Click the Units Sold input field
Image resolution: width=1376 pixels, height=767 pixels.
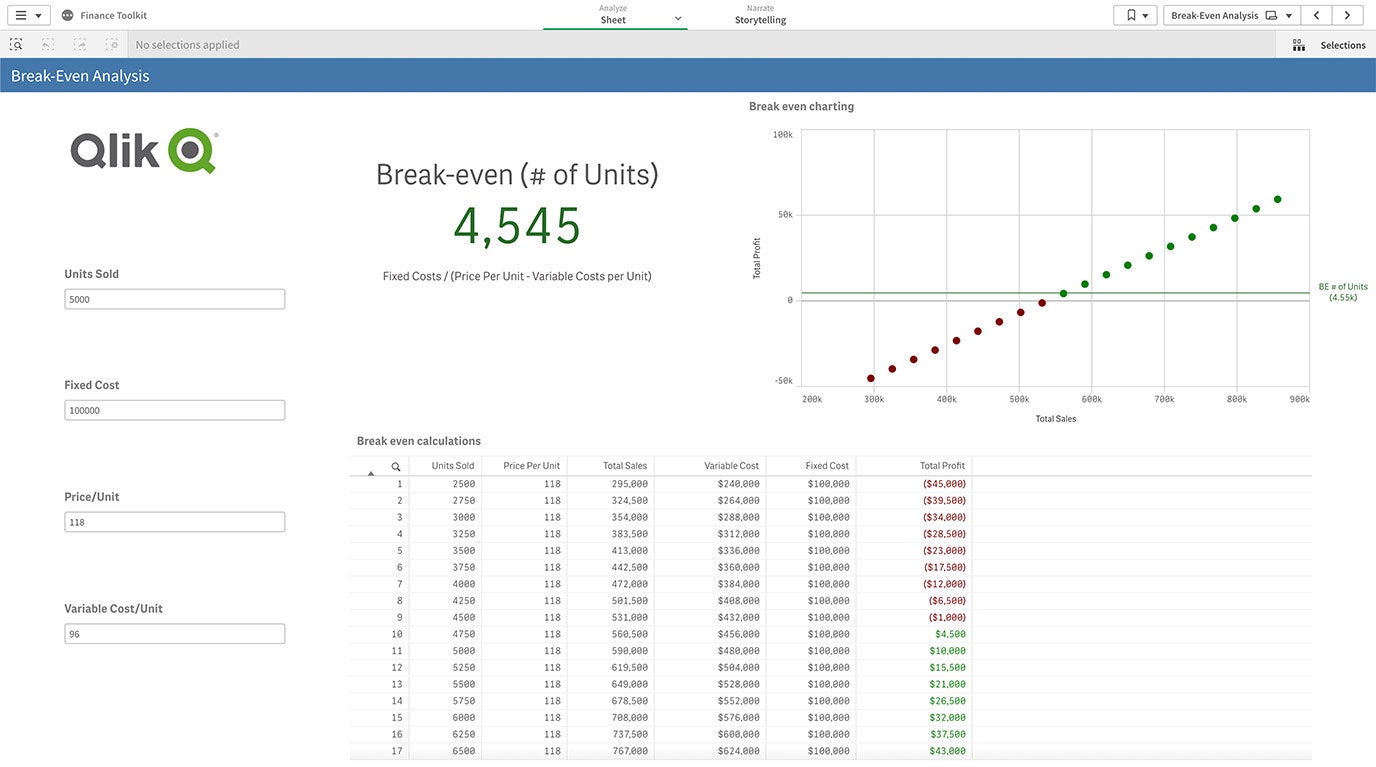175,299
